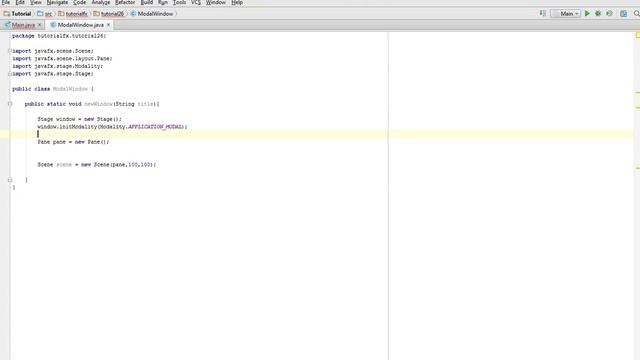Click the tutorialfx package breadcrumb

click(x=73, y=13)
